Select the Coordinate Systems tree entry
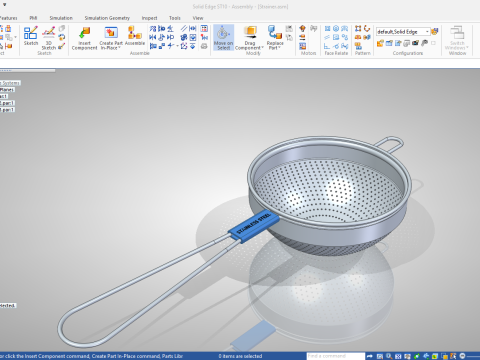This screenshot has height=360, width=480. point(10,83)
